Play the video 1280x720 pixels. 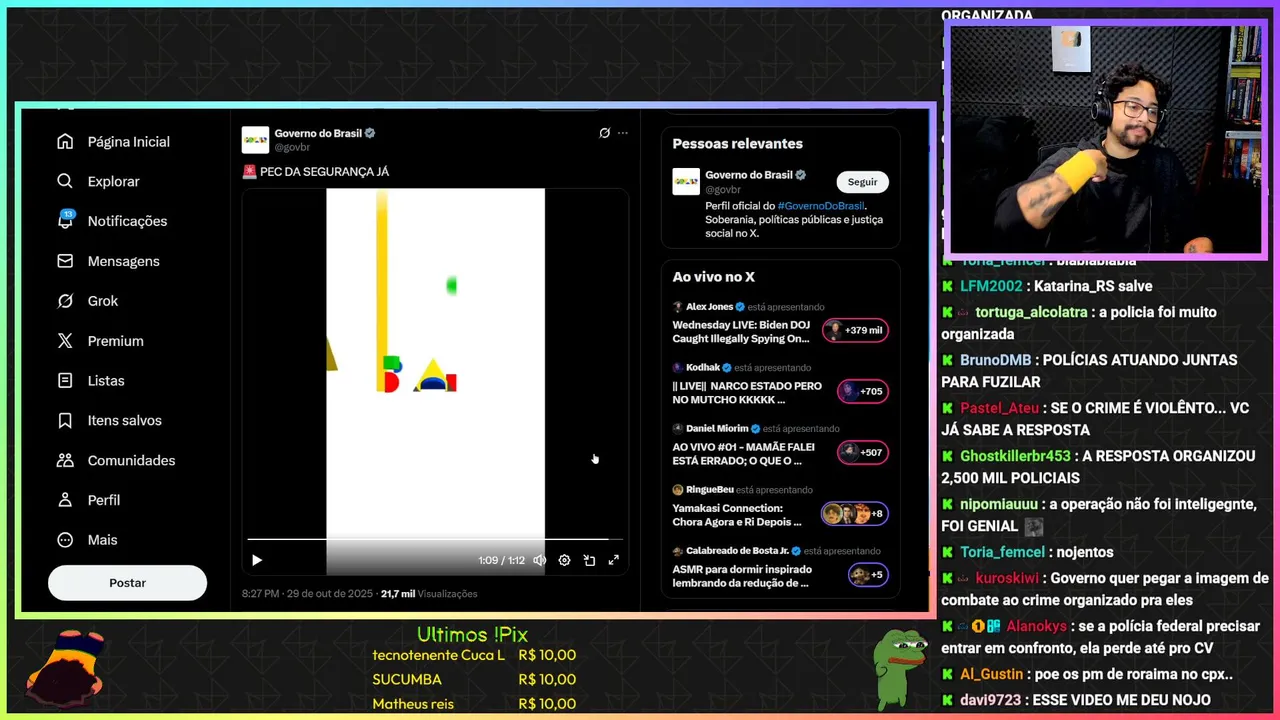pyautogui.click(x=257, y=560)
